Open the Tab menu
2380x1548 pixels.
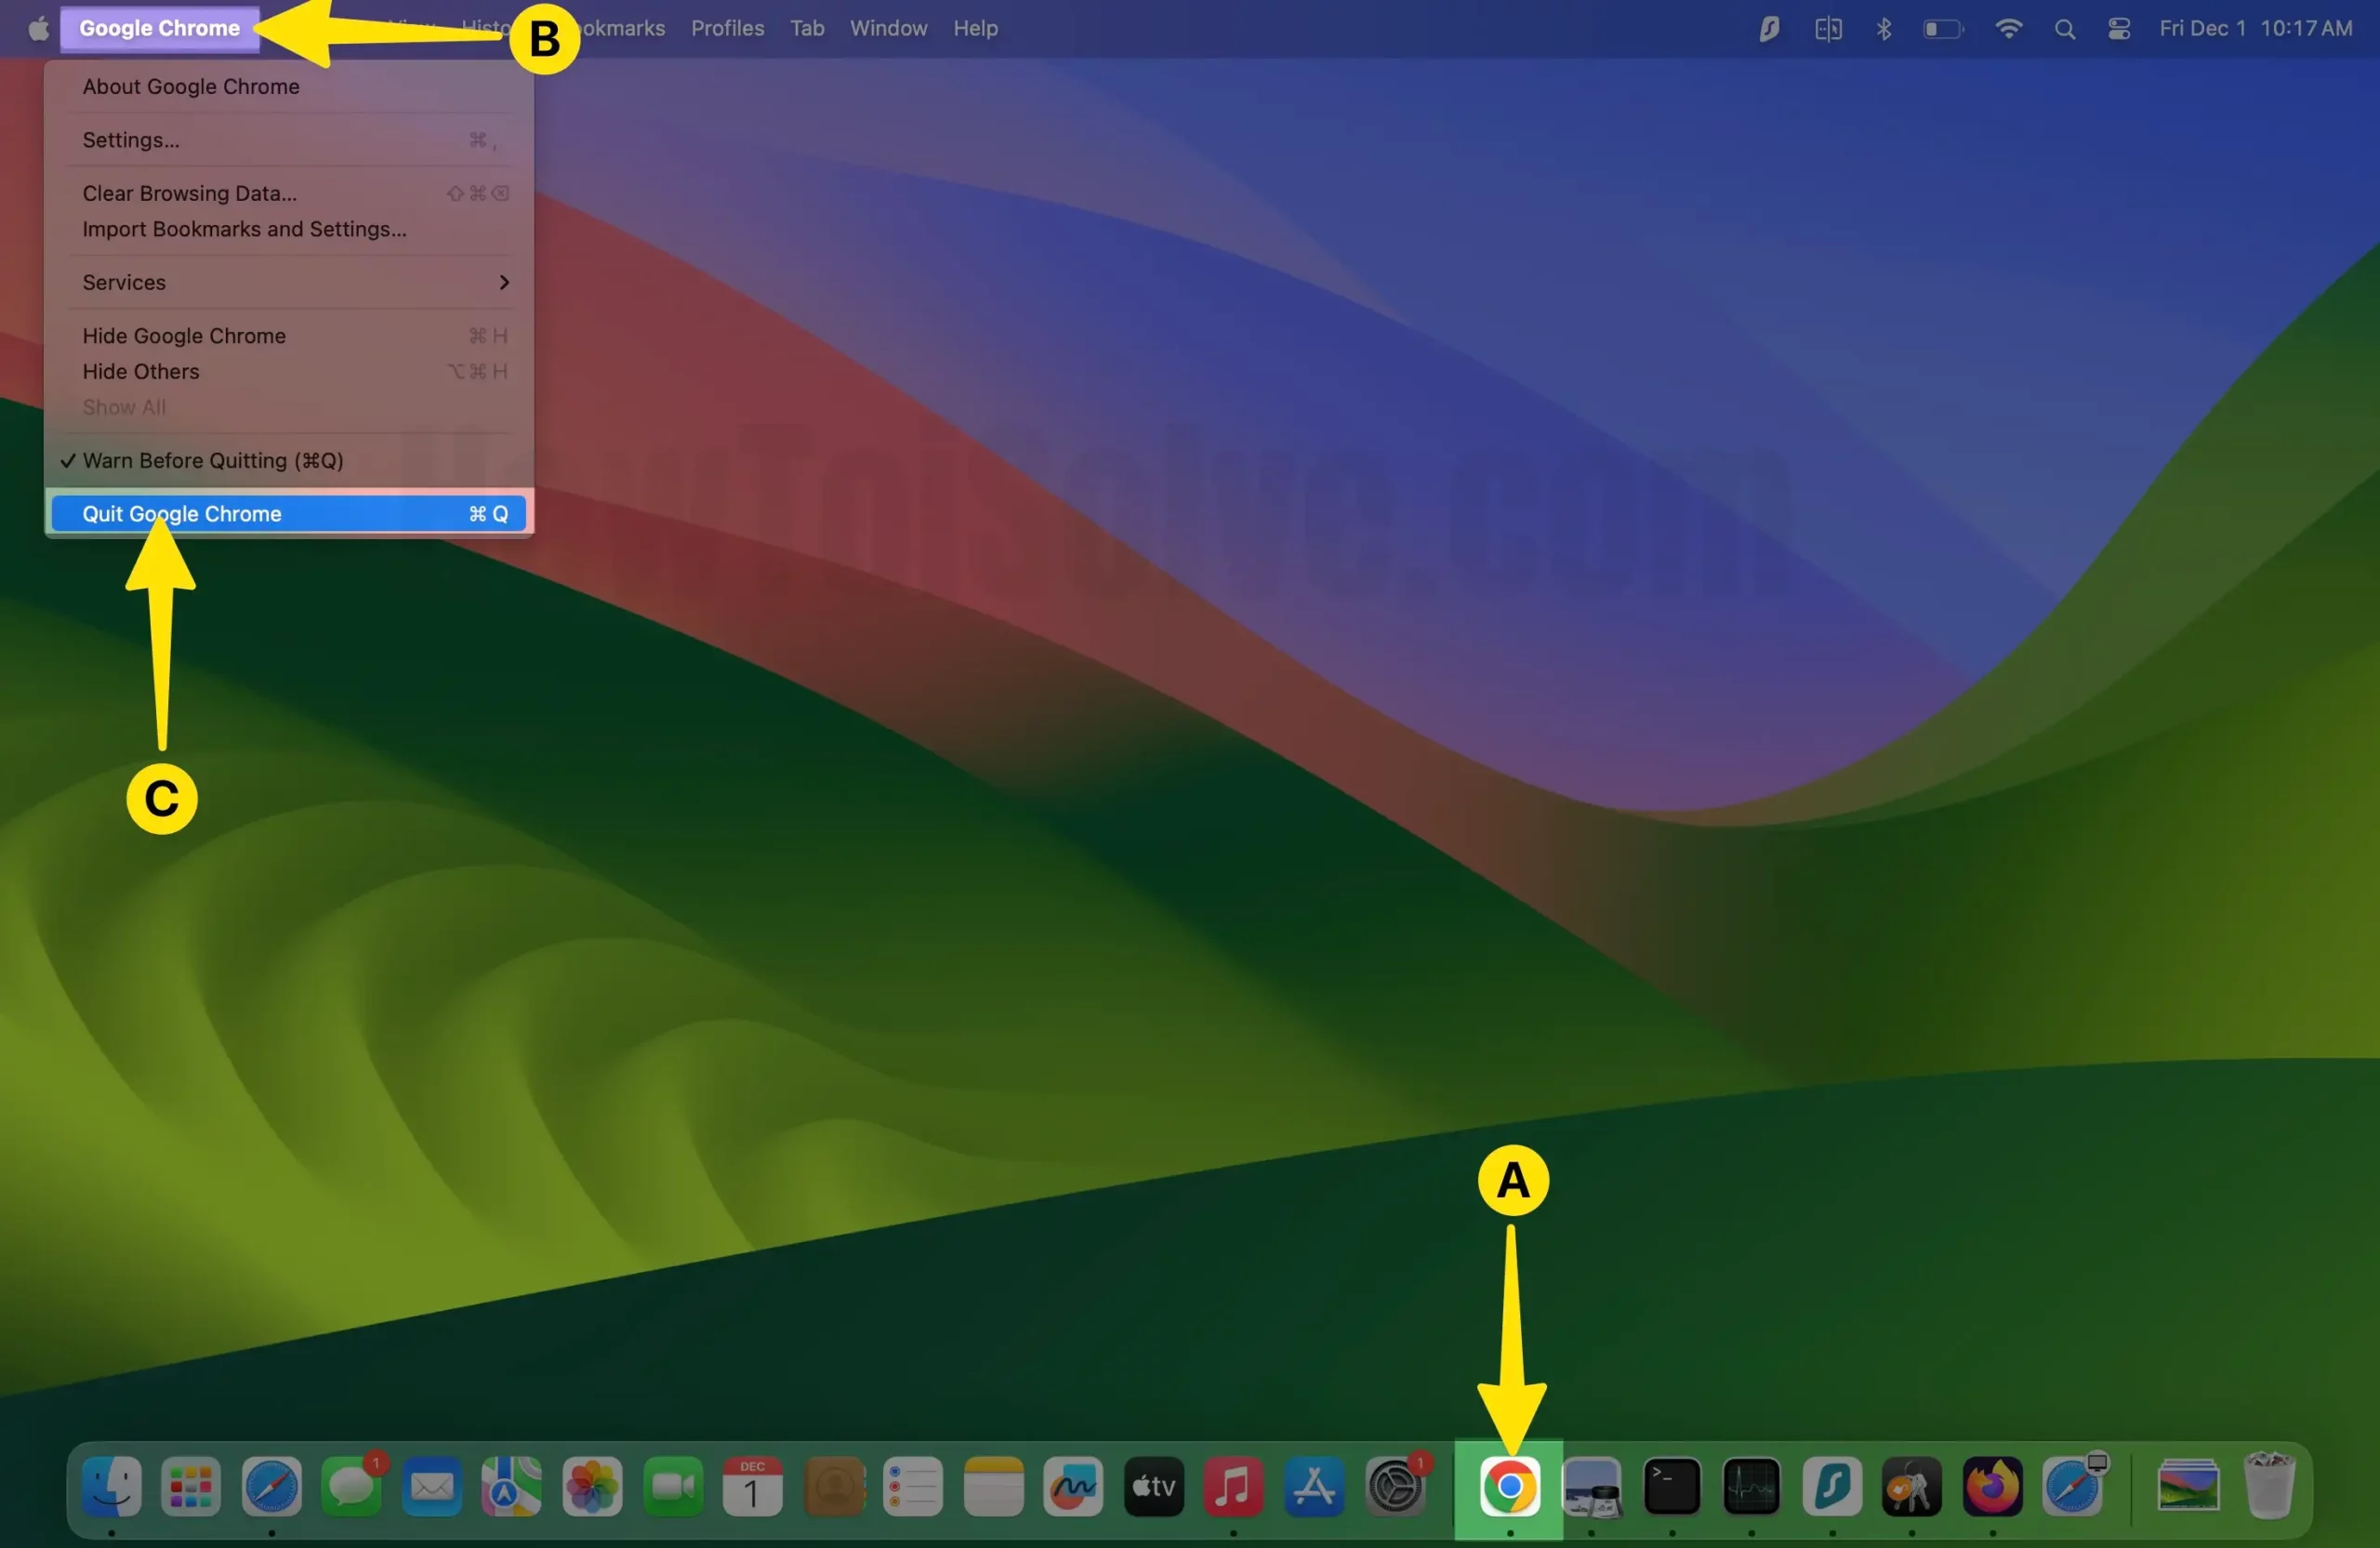[807, 28]
